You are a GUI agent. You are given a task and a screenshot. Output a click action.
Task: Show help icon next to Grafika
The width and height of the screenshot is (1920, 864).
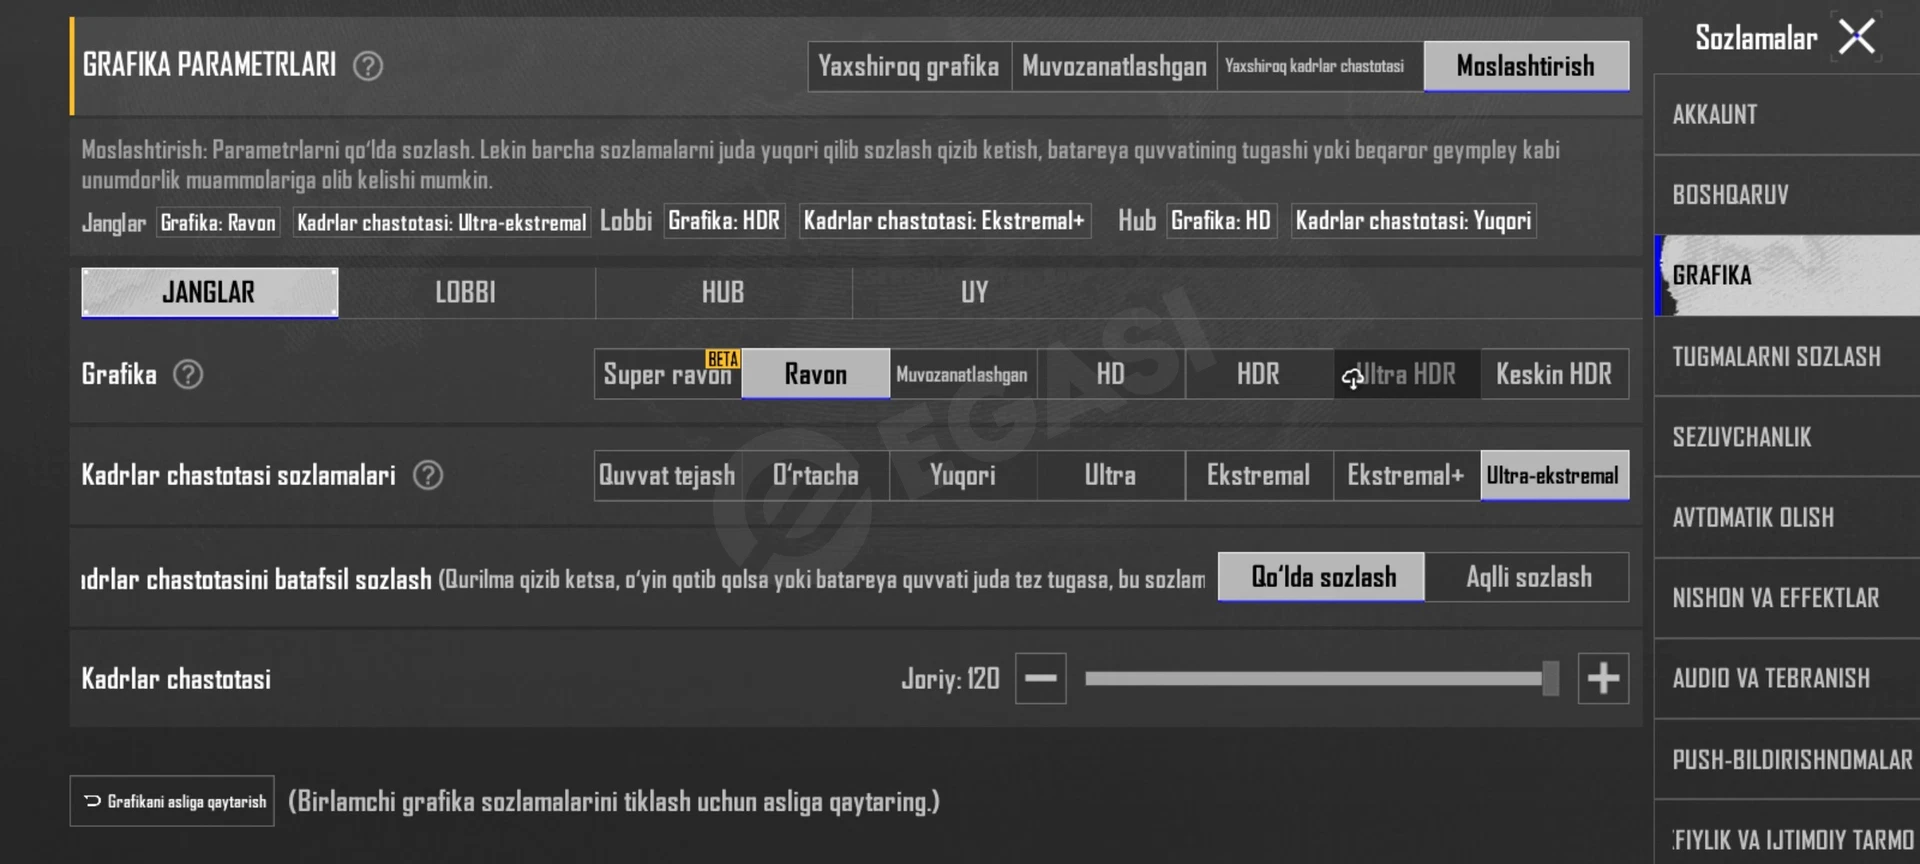188,374
